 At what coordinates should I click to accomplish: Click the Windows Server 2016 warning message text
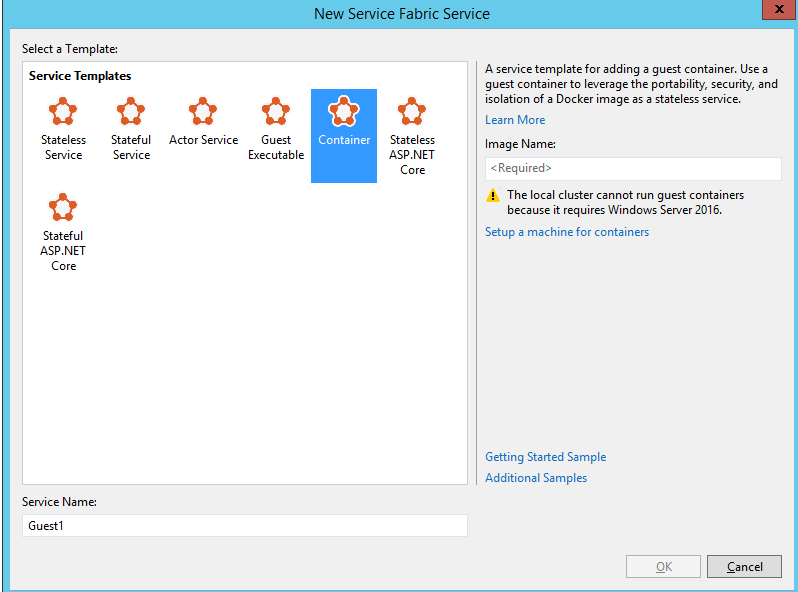click(x=625, y=203)
